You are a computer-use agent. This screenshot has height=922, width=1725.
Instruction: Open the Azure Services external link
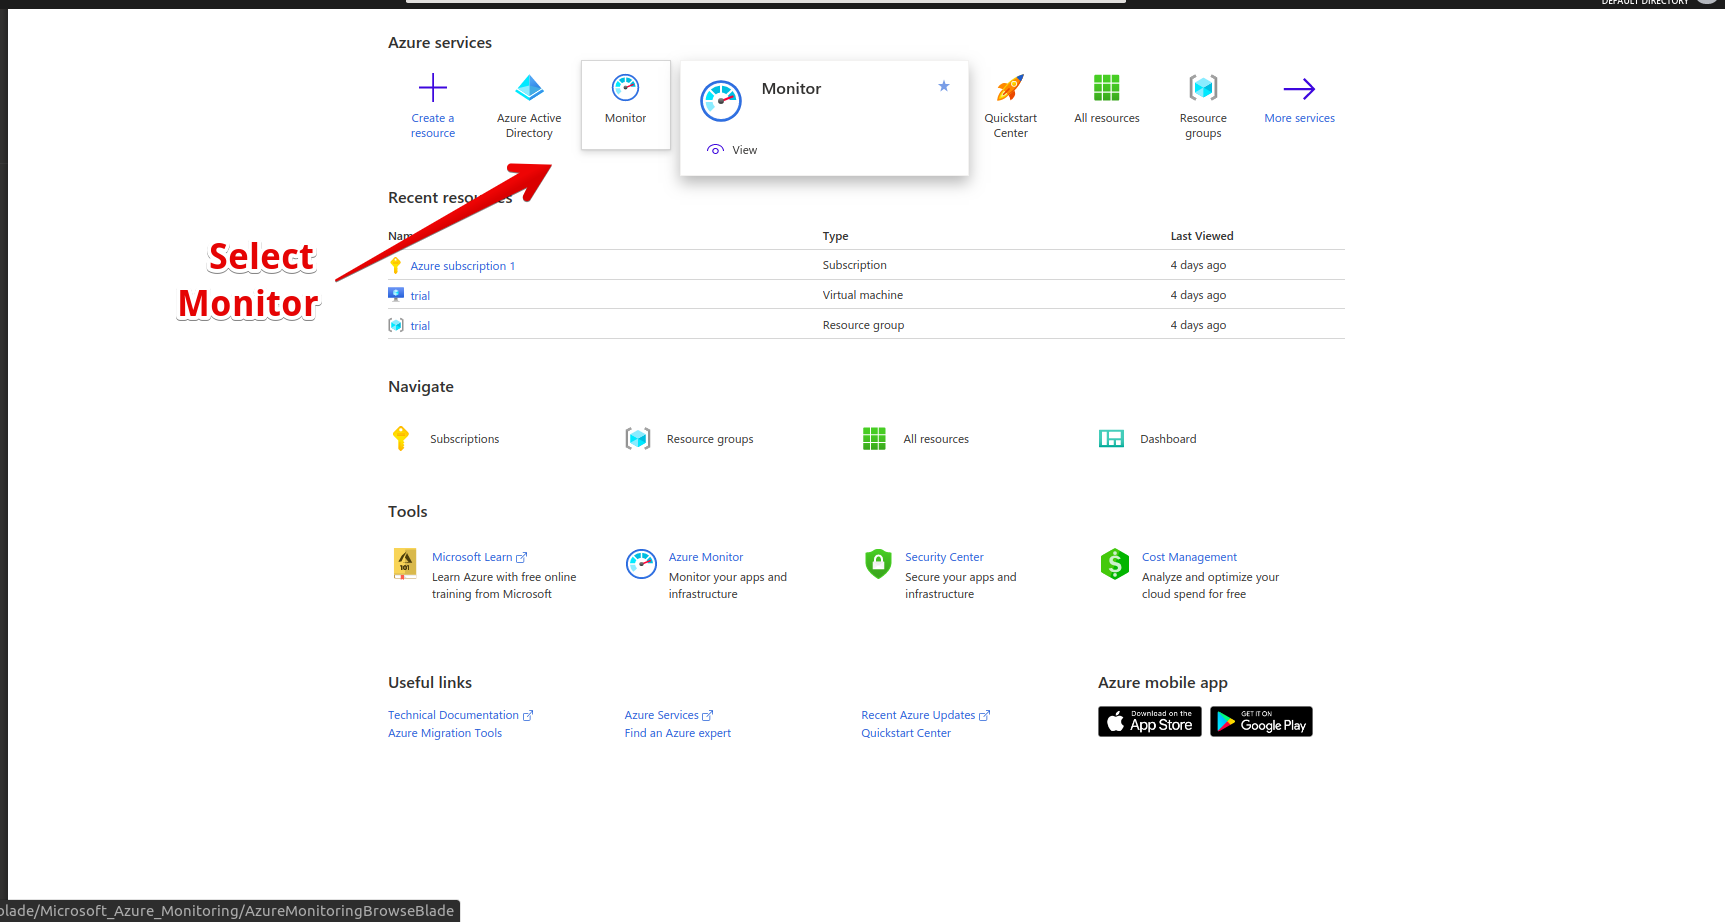(x=669, y=715)
